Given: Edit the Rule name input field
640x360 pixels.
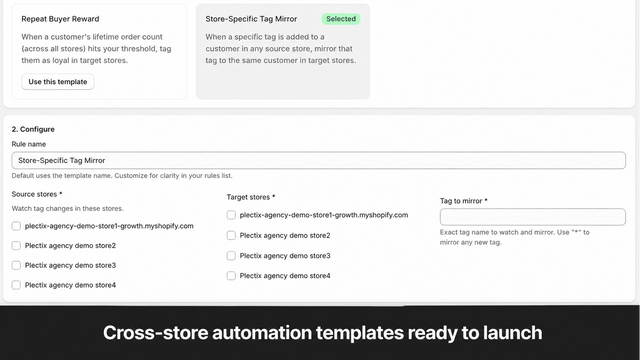Looking at the screenshot, I should click(318, 160).
